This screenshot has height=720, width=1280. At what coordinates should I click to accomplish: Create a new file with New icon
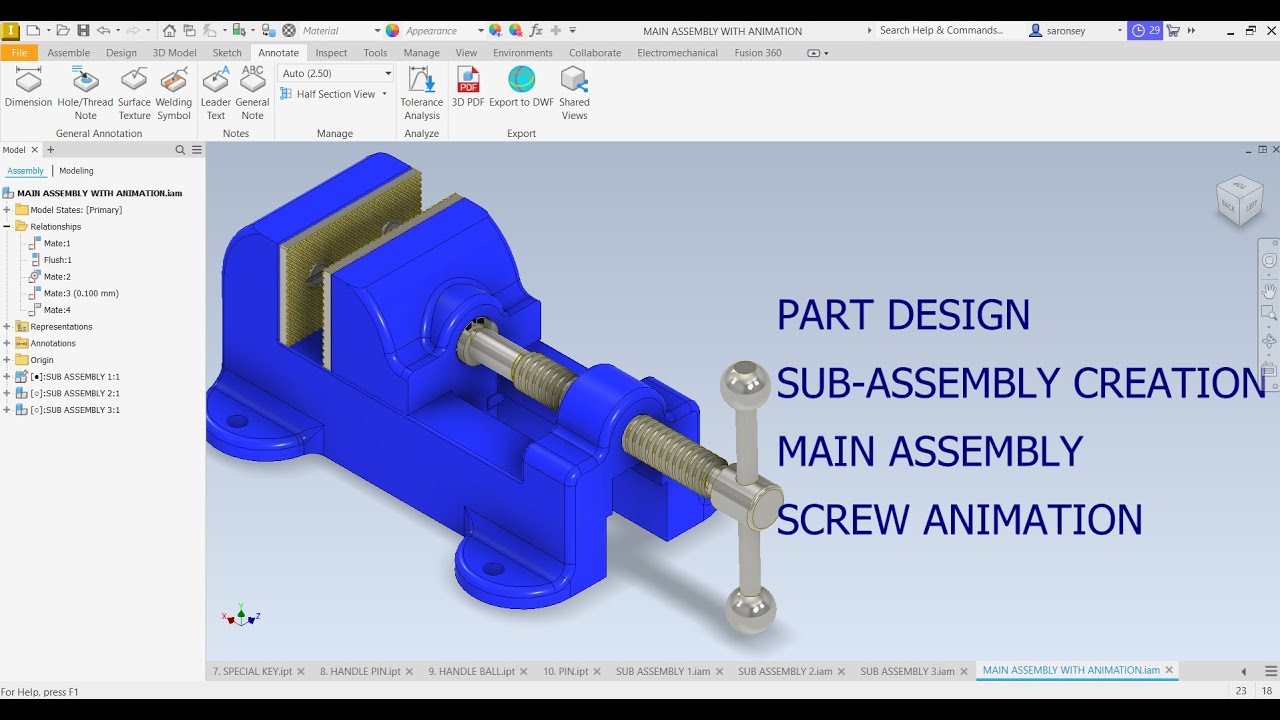pos(32,31)
